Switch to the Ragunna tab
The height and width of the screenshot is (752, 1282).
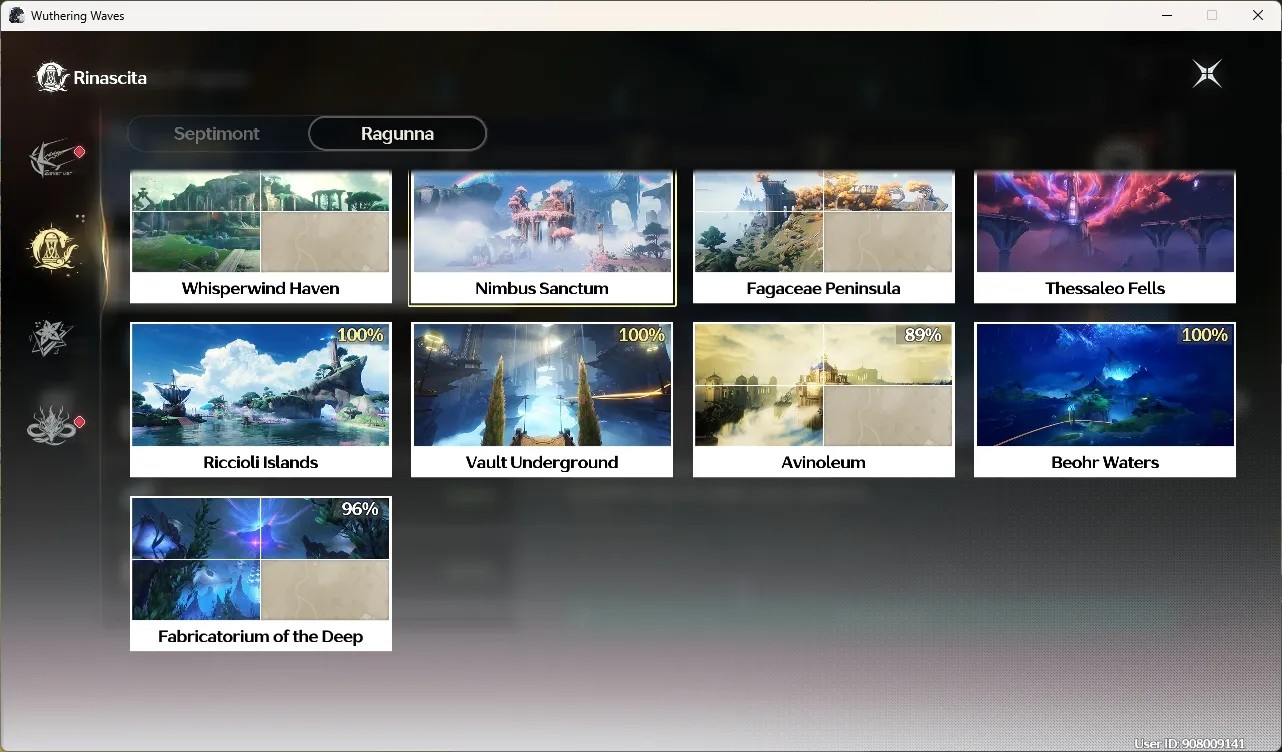pos(397,134)
